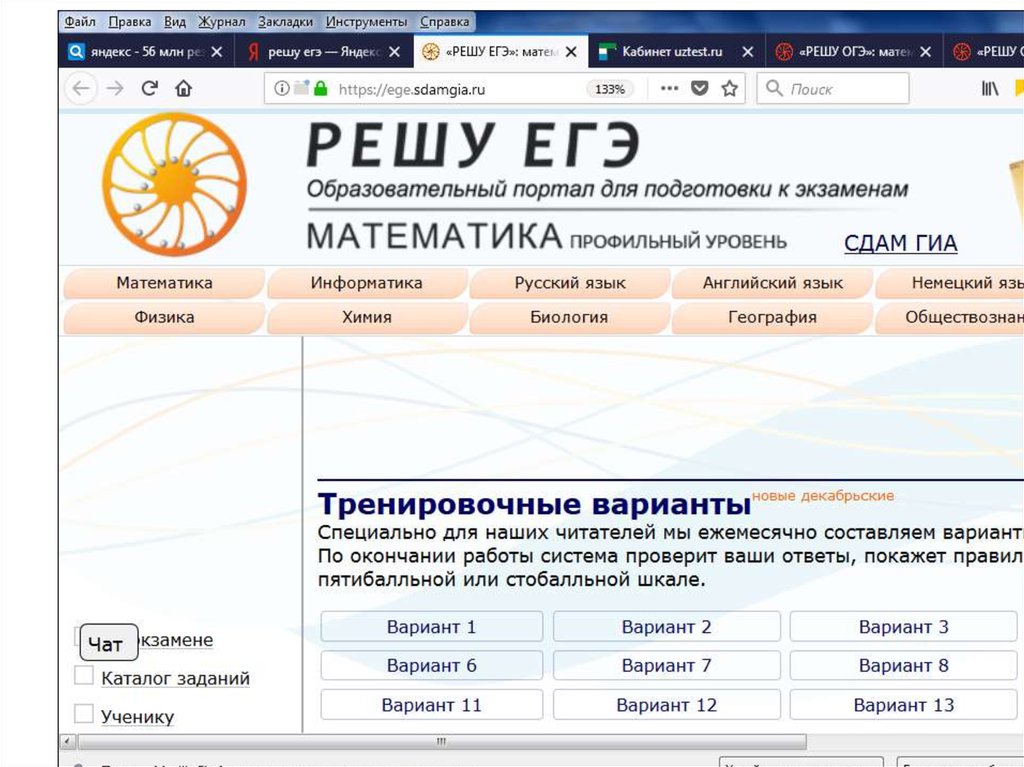Start Вариант 2

[x=667, y=627]
